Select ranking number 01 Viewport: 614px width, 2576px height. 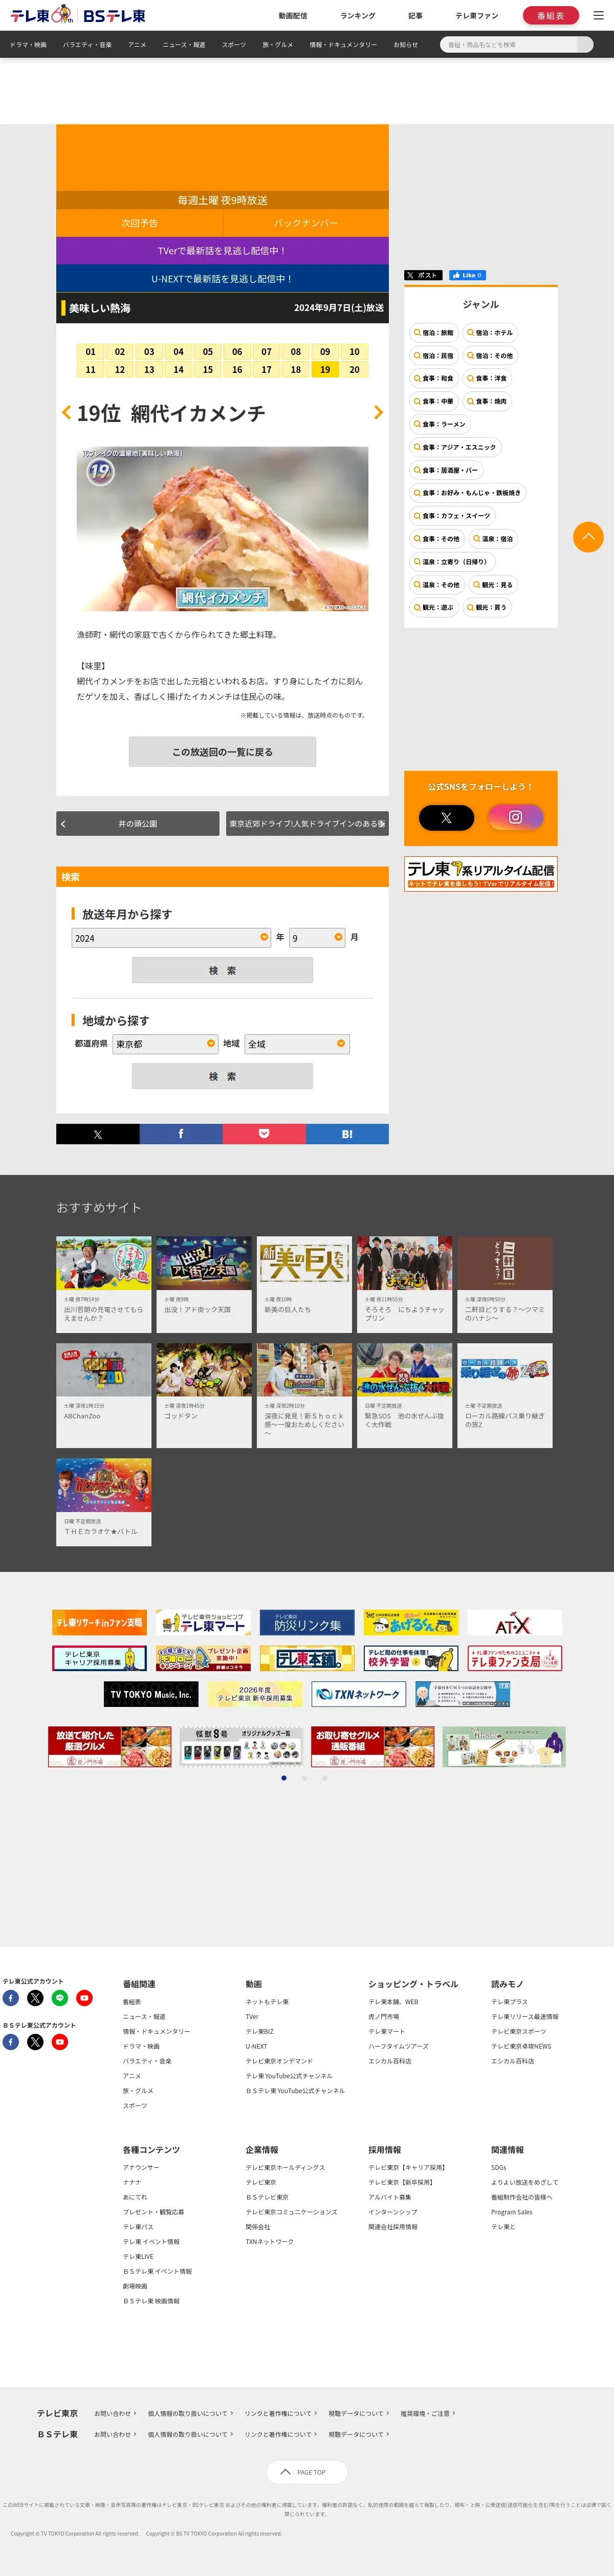pyautogui.click(x=91, y=352)
